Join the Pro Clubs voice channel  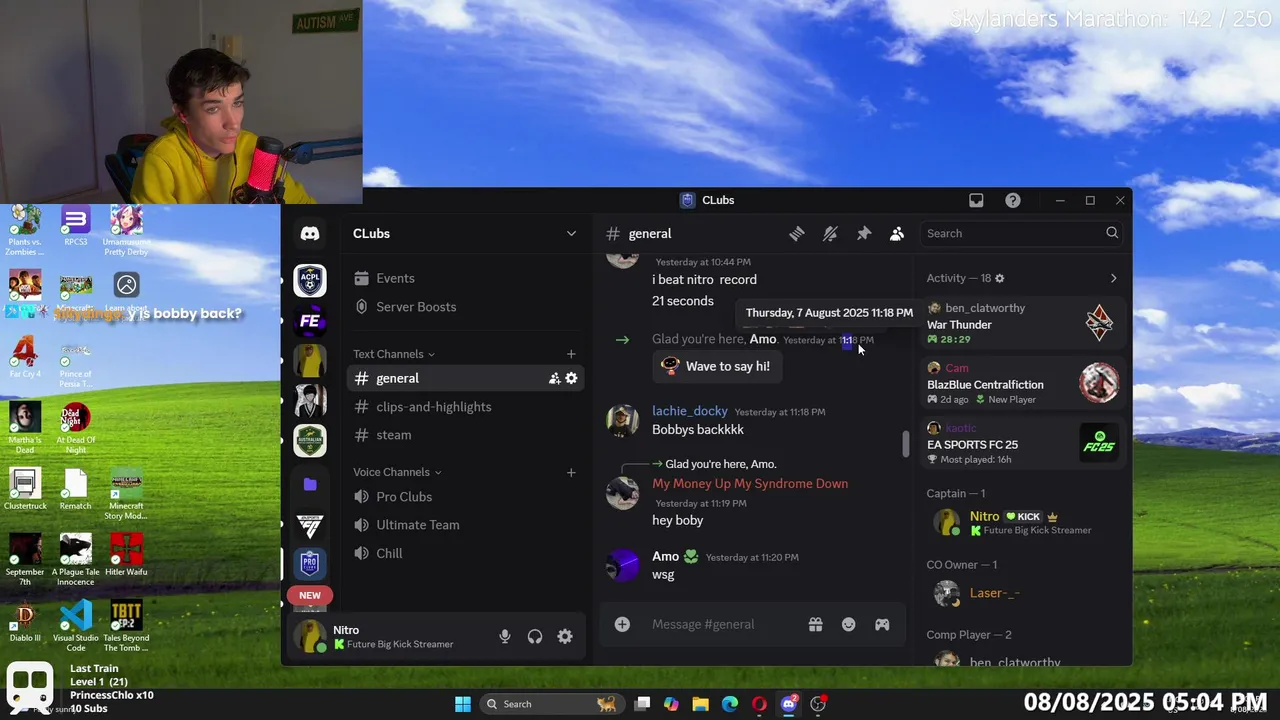tap(464, 497)
